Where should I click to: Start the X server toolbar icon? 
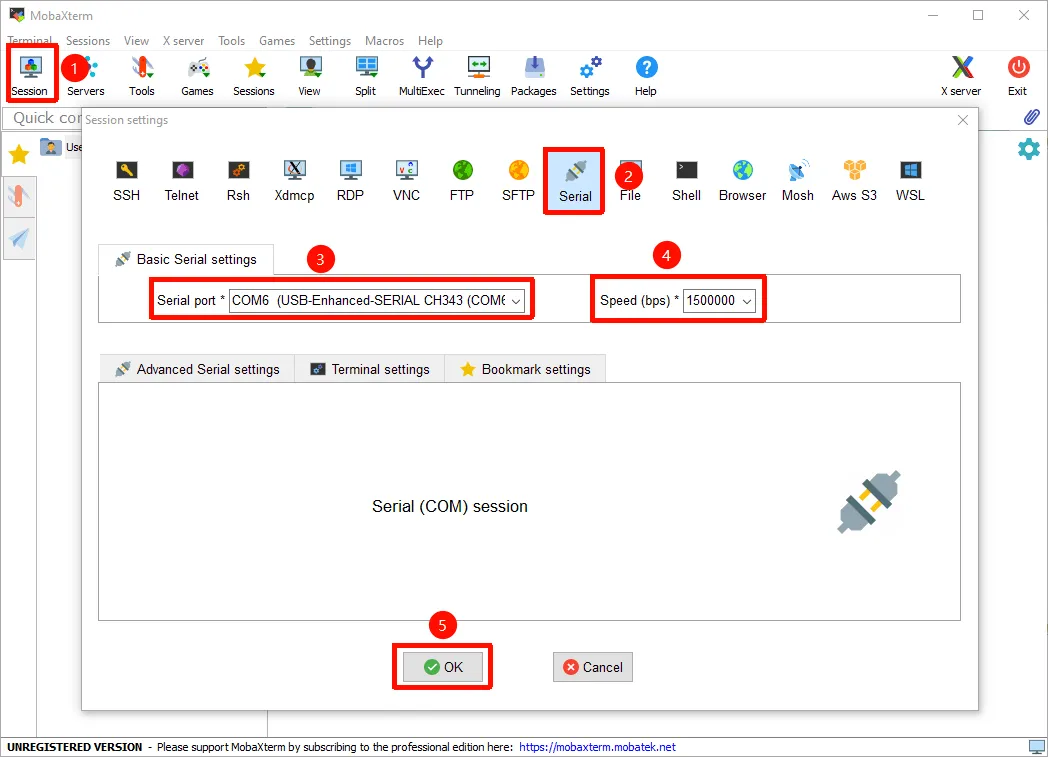pyautogui.click(x=962, y=75)
